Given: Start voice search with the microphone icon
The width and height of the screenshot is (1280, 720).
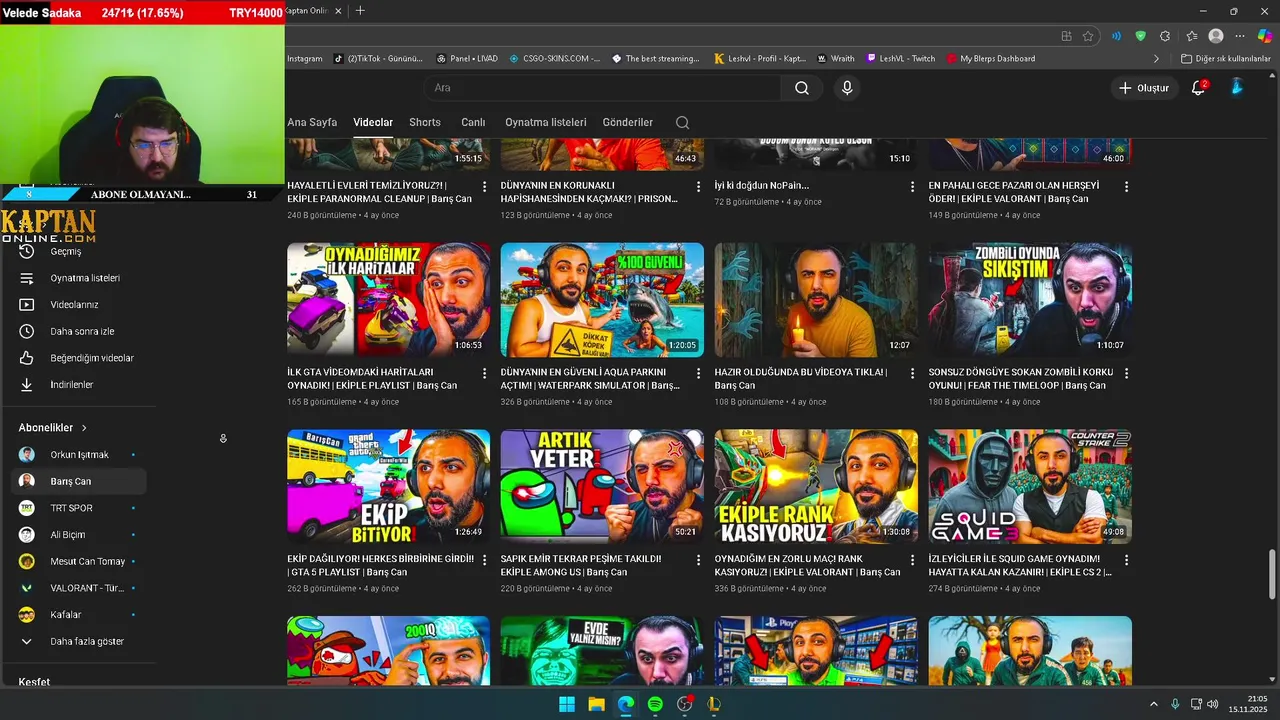Looking at the screenshot, I should coord(847,88).
